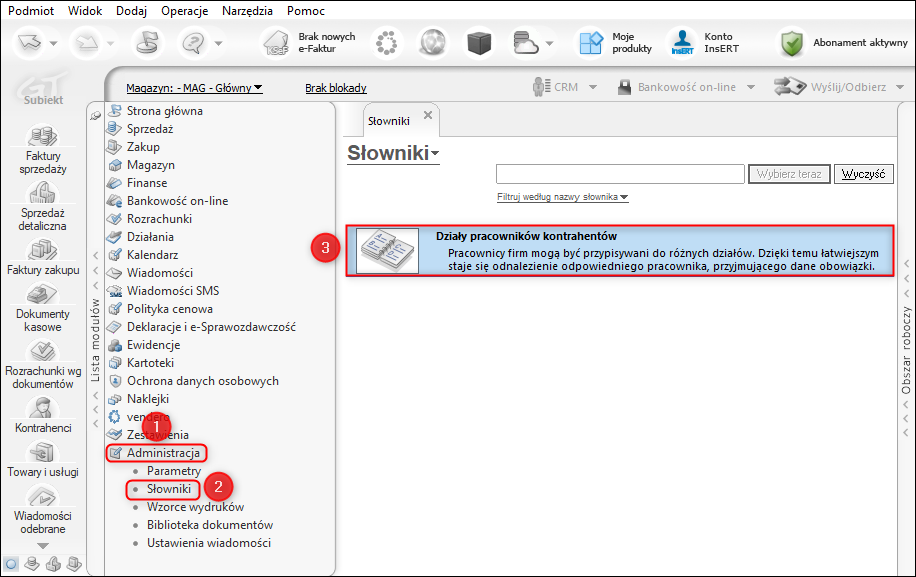Click the dotted circle sync icon
Screen dimensions: 916x577
pos(386,43)
